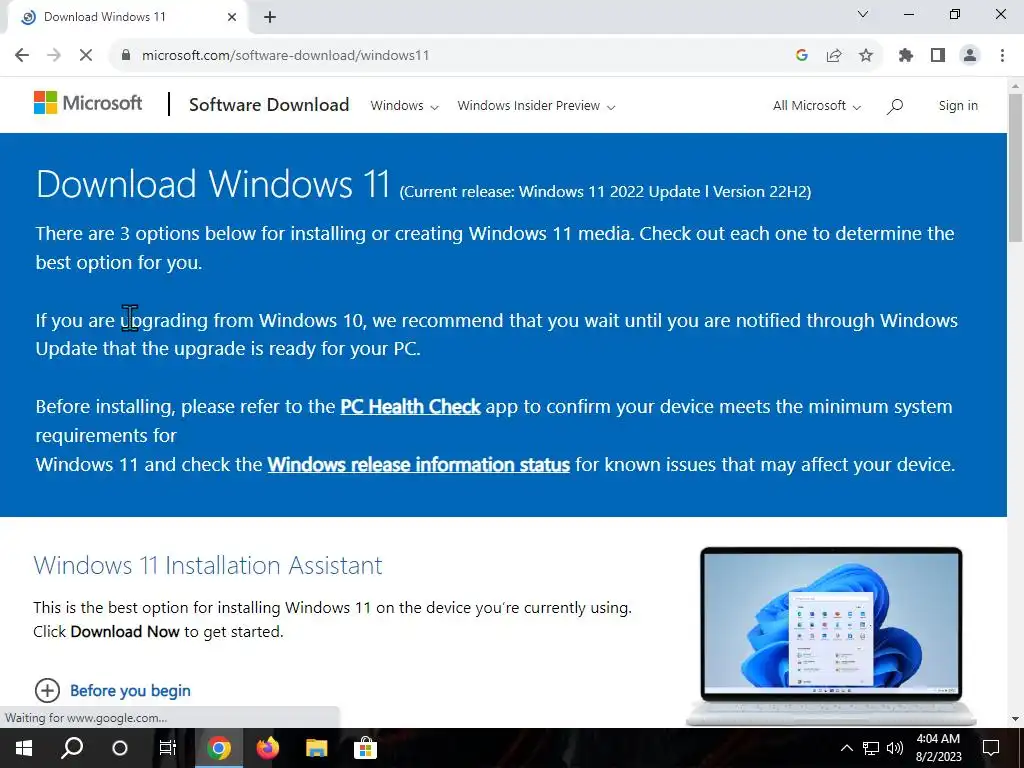Open the taskbar clock and date
This screenshot has height=768, width=1024.
pos(938,748)
